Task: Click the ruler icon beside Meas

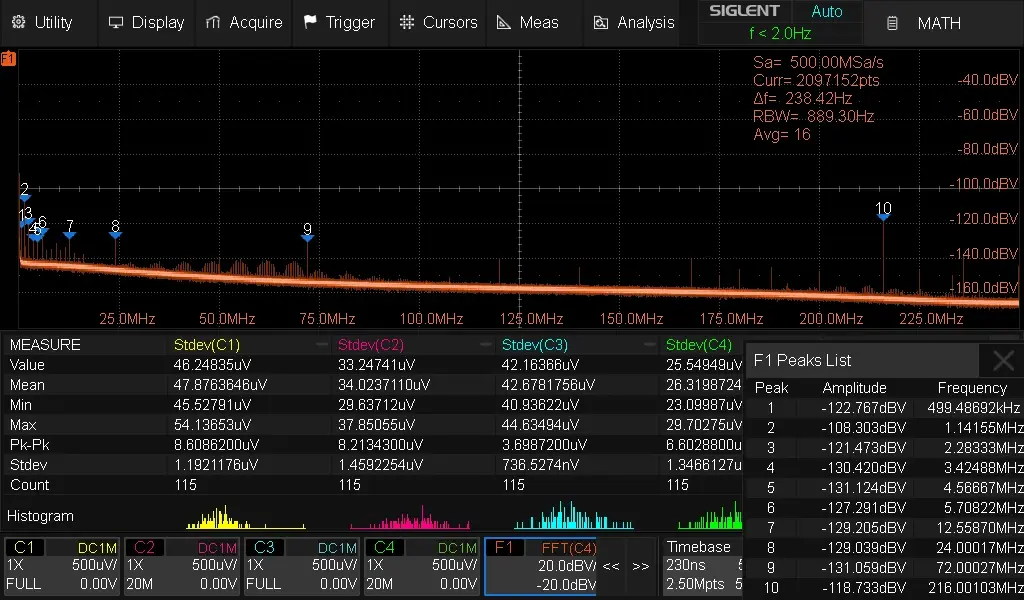Action: 503,22
